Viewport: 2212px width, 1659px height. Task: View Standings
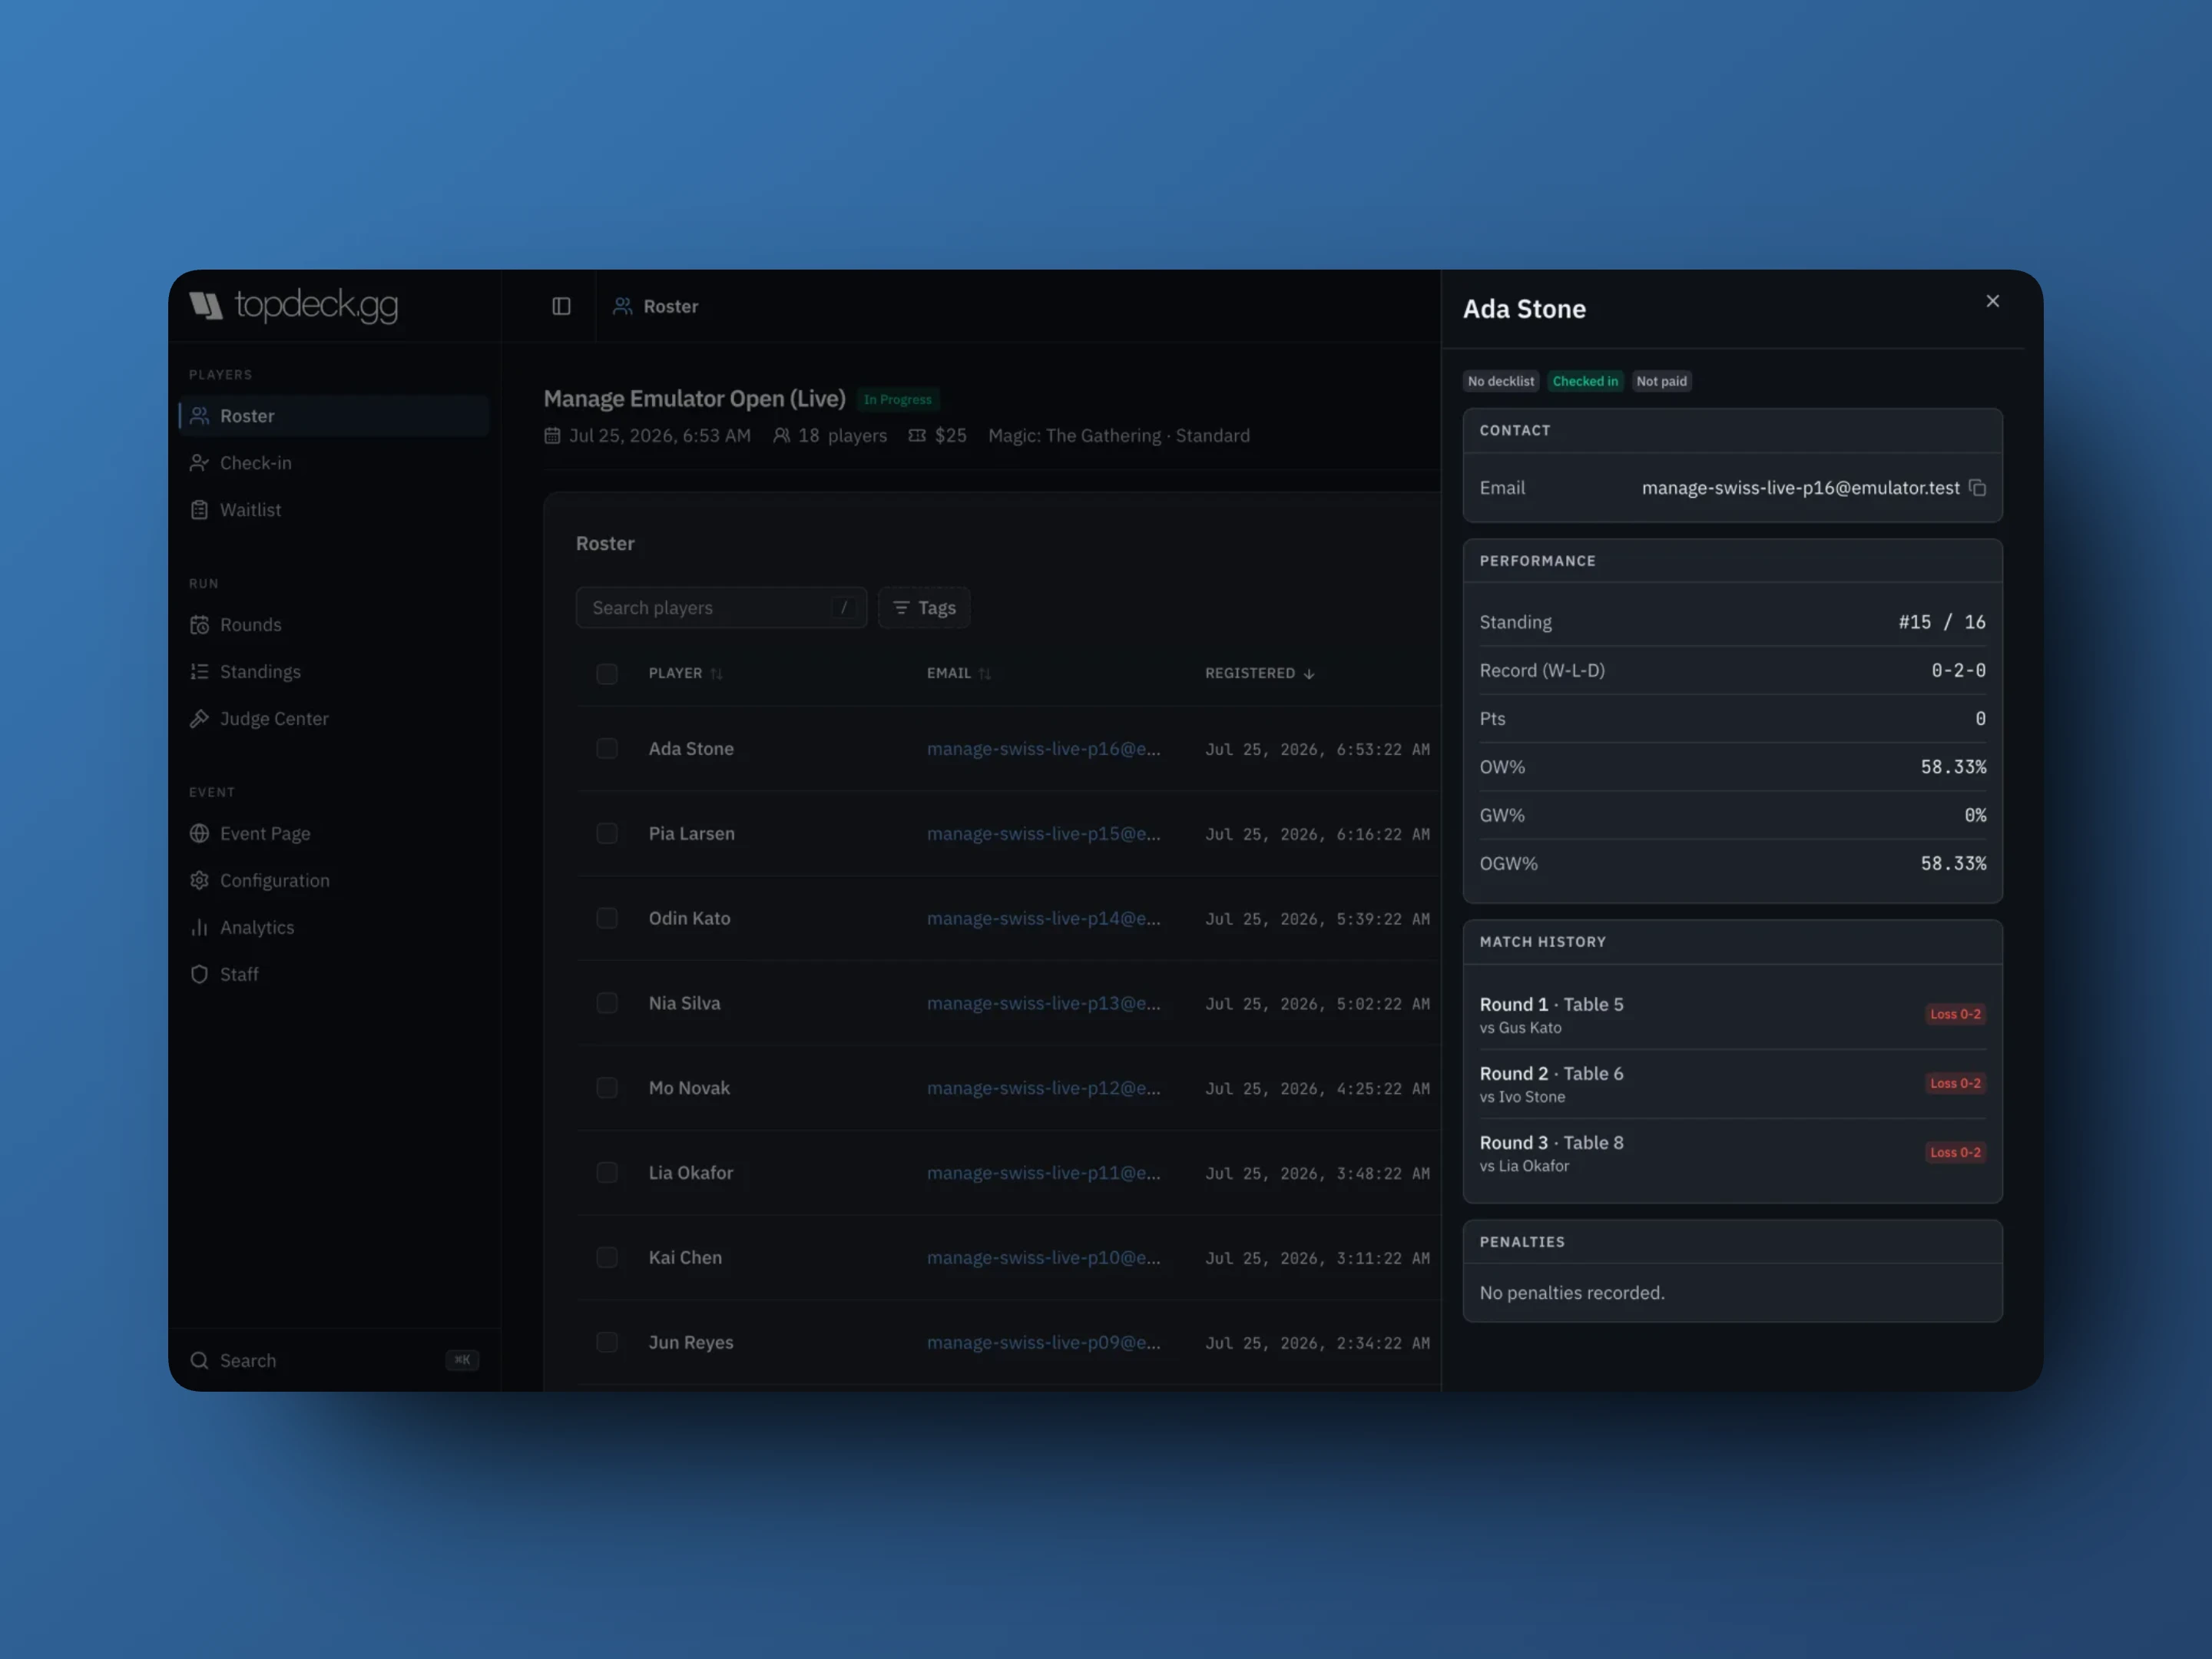coord(334,672)
